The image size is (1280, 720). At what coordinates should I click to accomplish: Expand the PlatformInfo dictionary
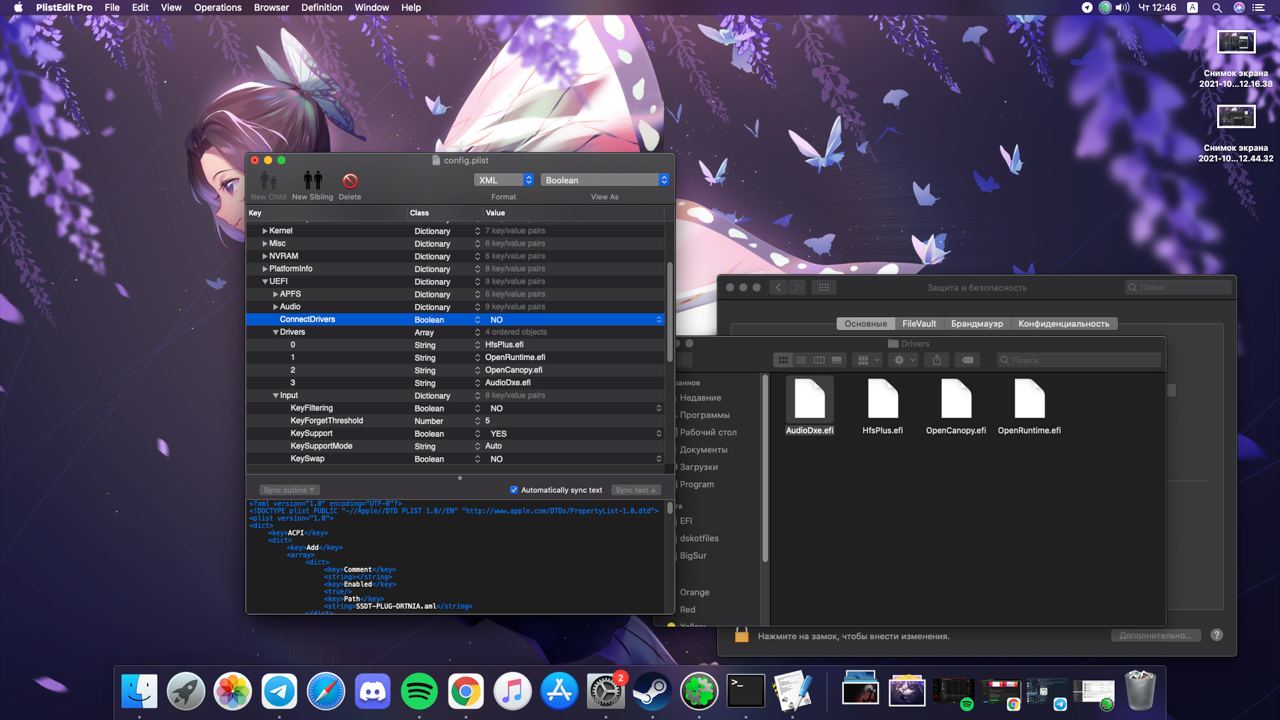click(x=265, y=269)
